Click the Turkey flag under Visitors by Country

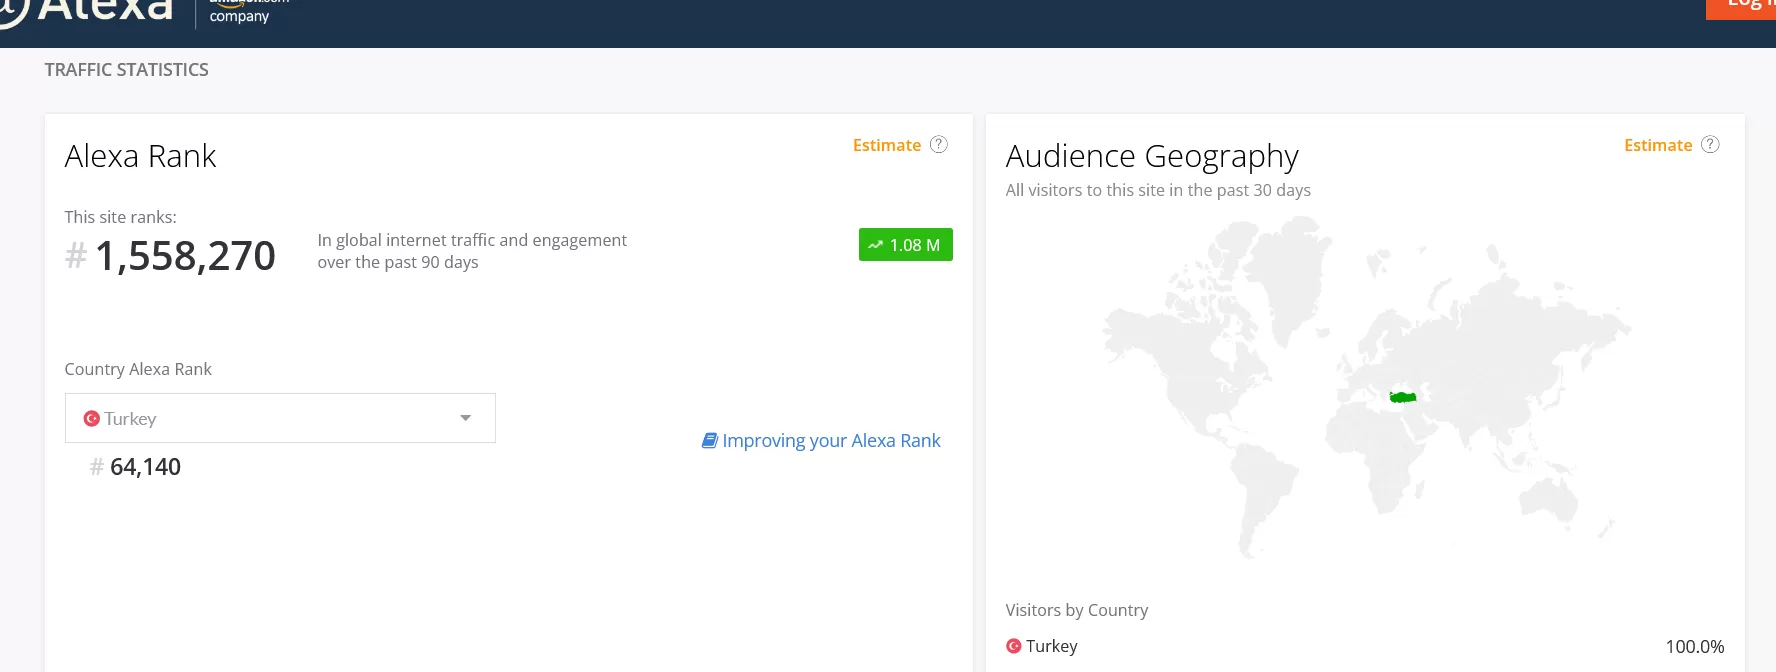coord(1014,646)
